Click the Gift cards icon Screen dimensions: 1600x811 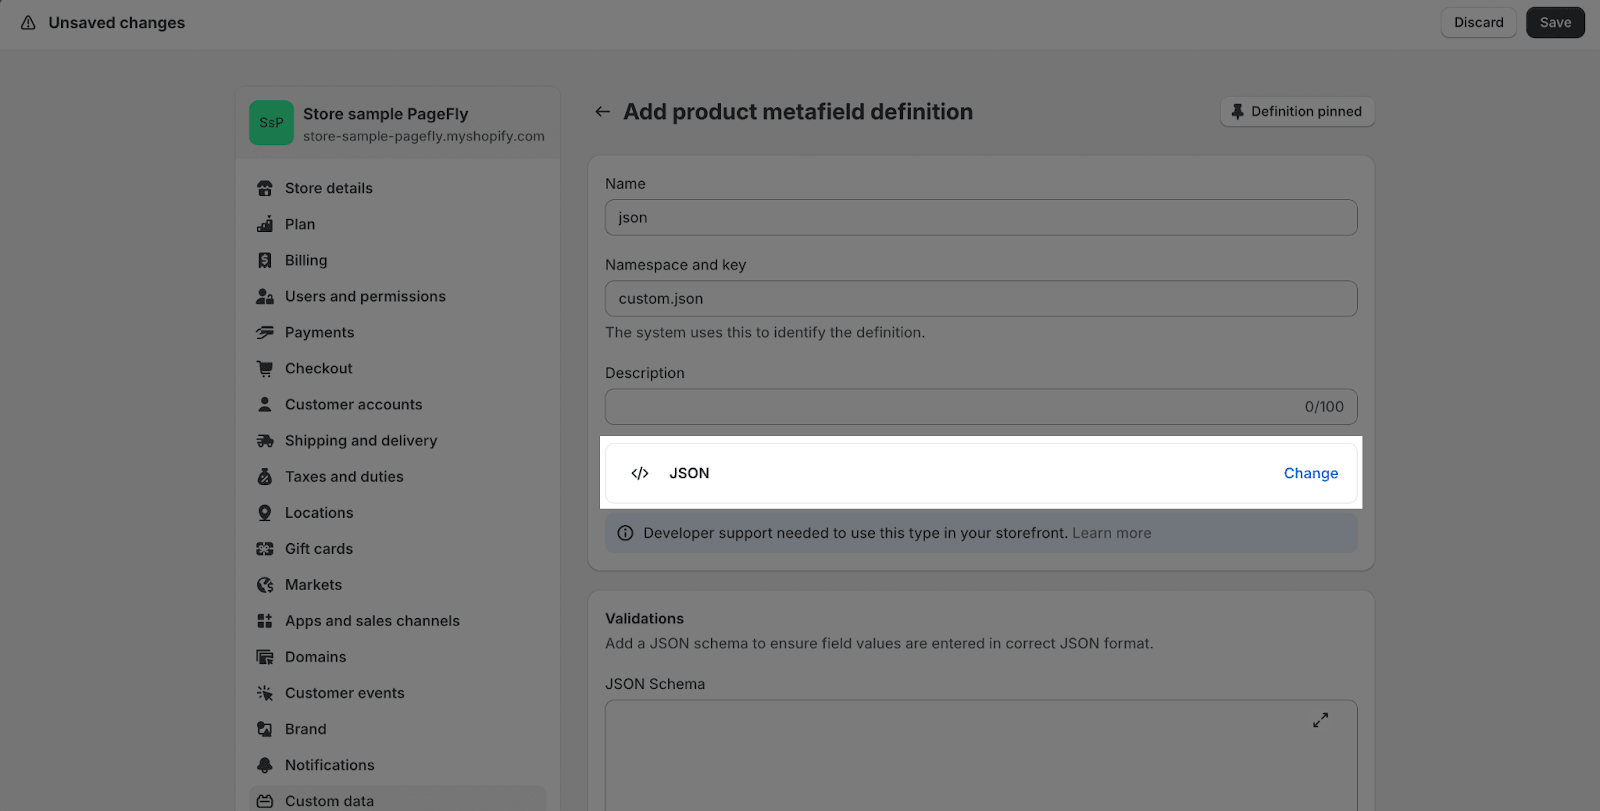coord(265,549)
